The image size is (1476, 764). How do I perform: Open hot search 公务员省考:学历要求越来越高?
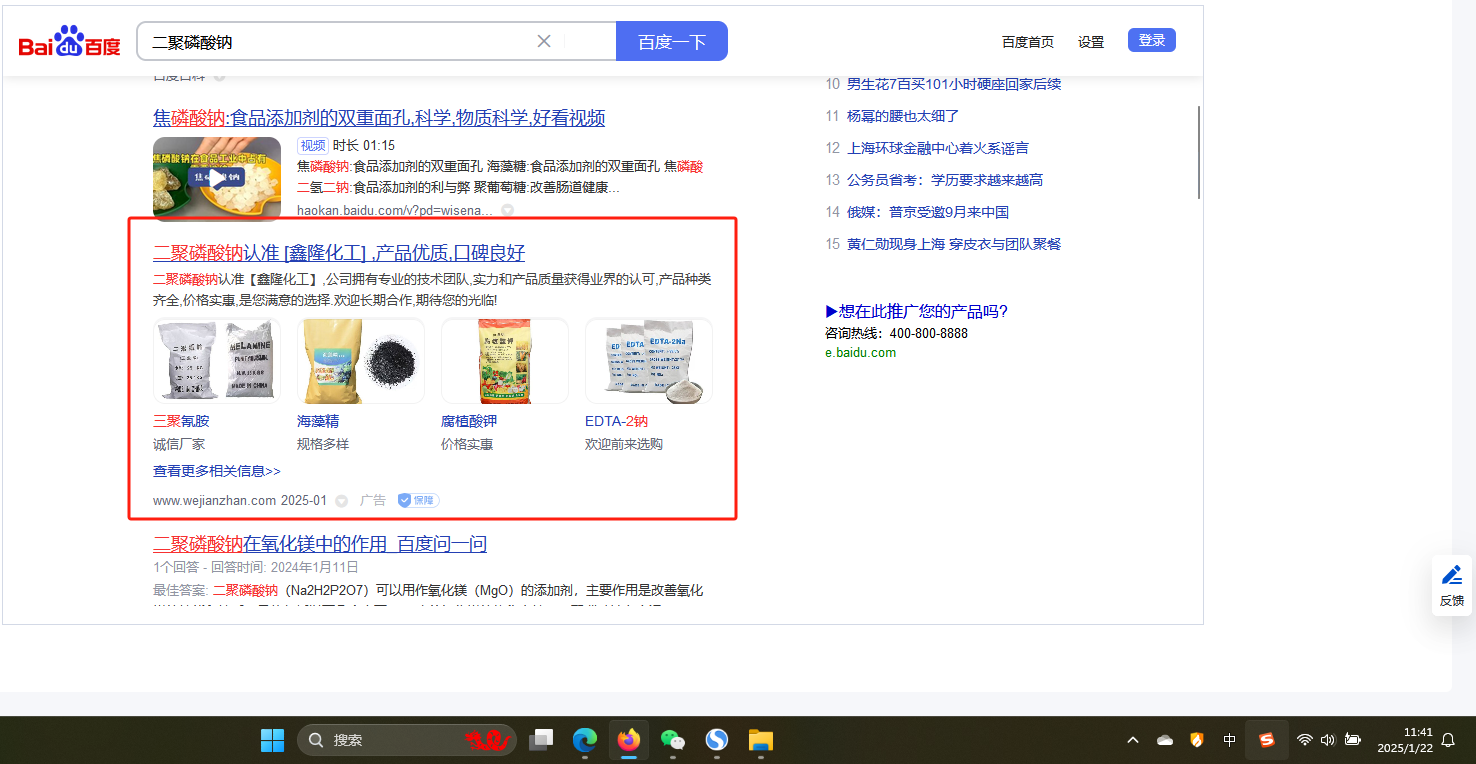click(945, 180)
